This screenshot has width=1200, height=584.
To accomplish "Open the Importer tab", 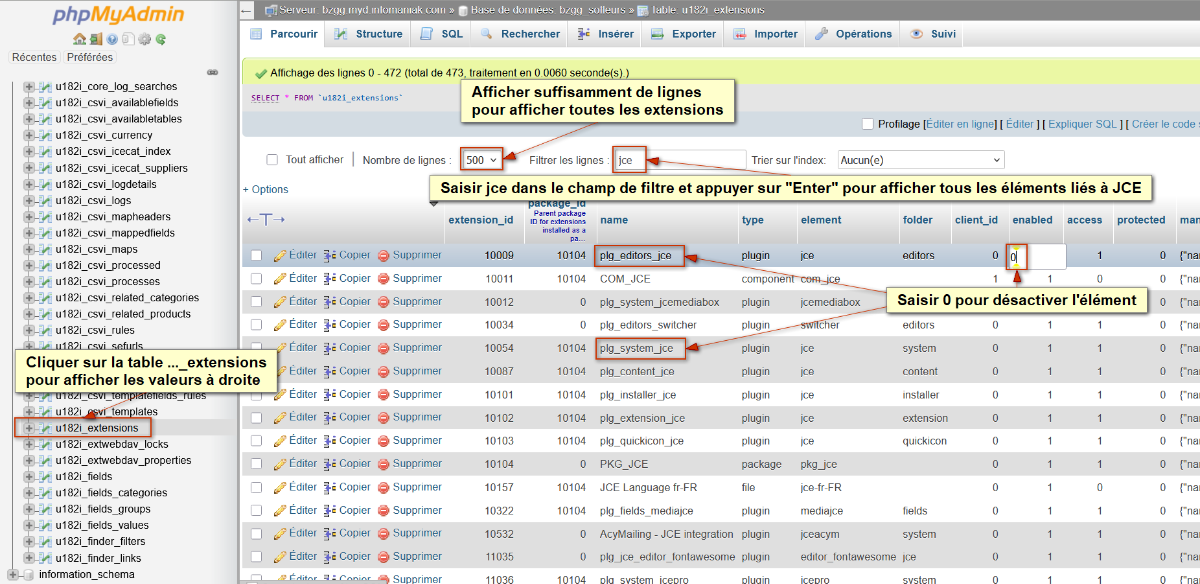I will point(765,34).
